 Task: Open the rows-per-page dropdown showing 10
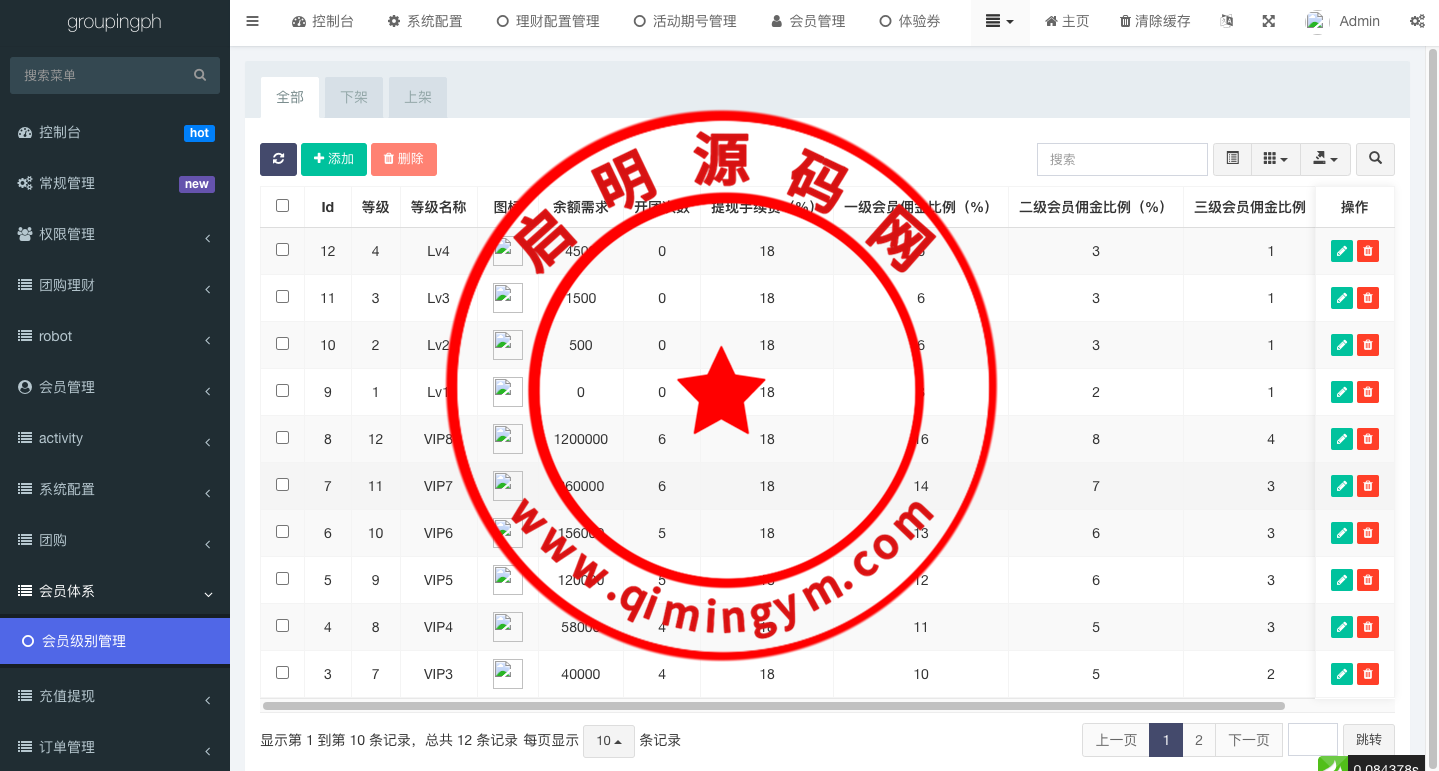pyautogui.click(x=608, y=741)
